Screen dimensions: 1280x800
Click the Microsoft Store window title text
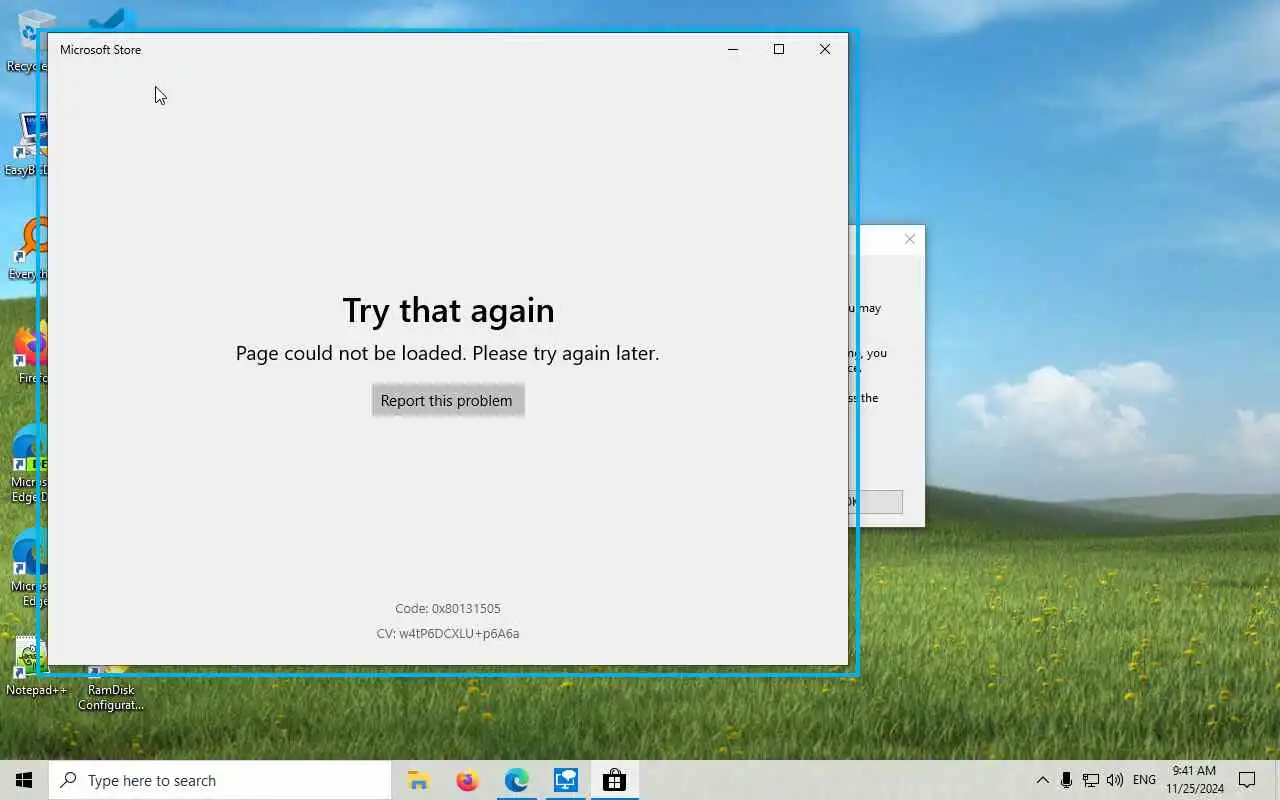[100, 49]
